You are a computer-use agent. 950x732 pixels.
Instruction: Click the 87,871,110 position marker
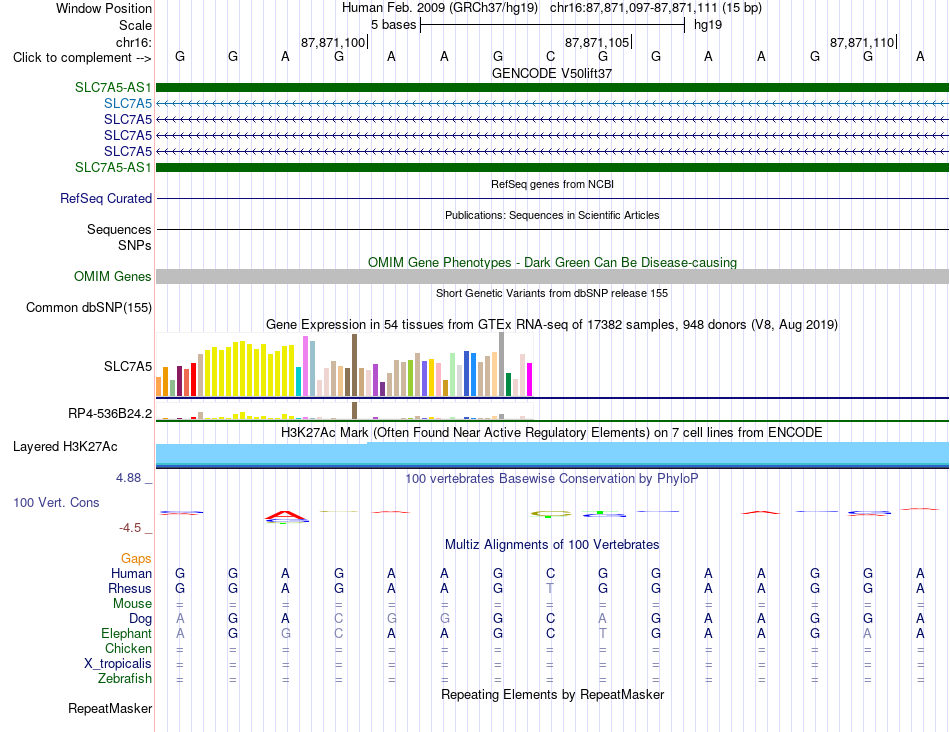coord(862,42)
